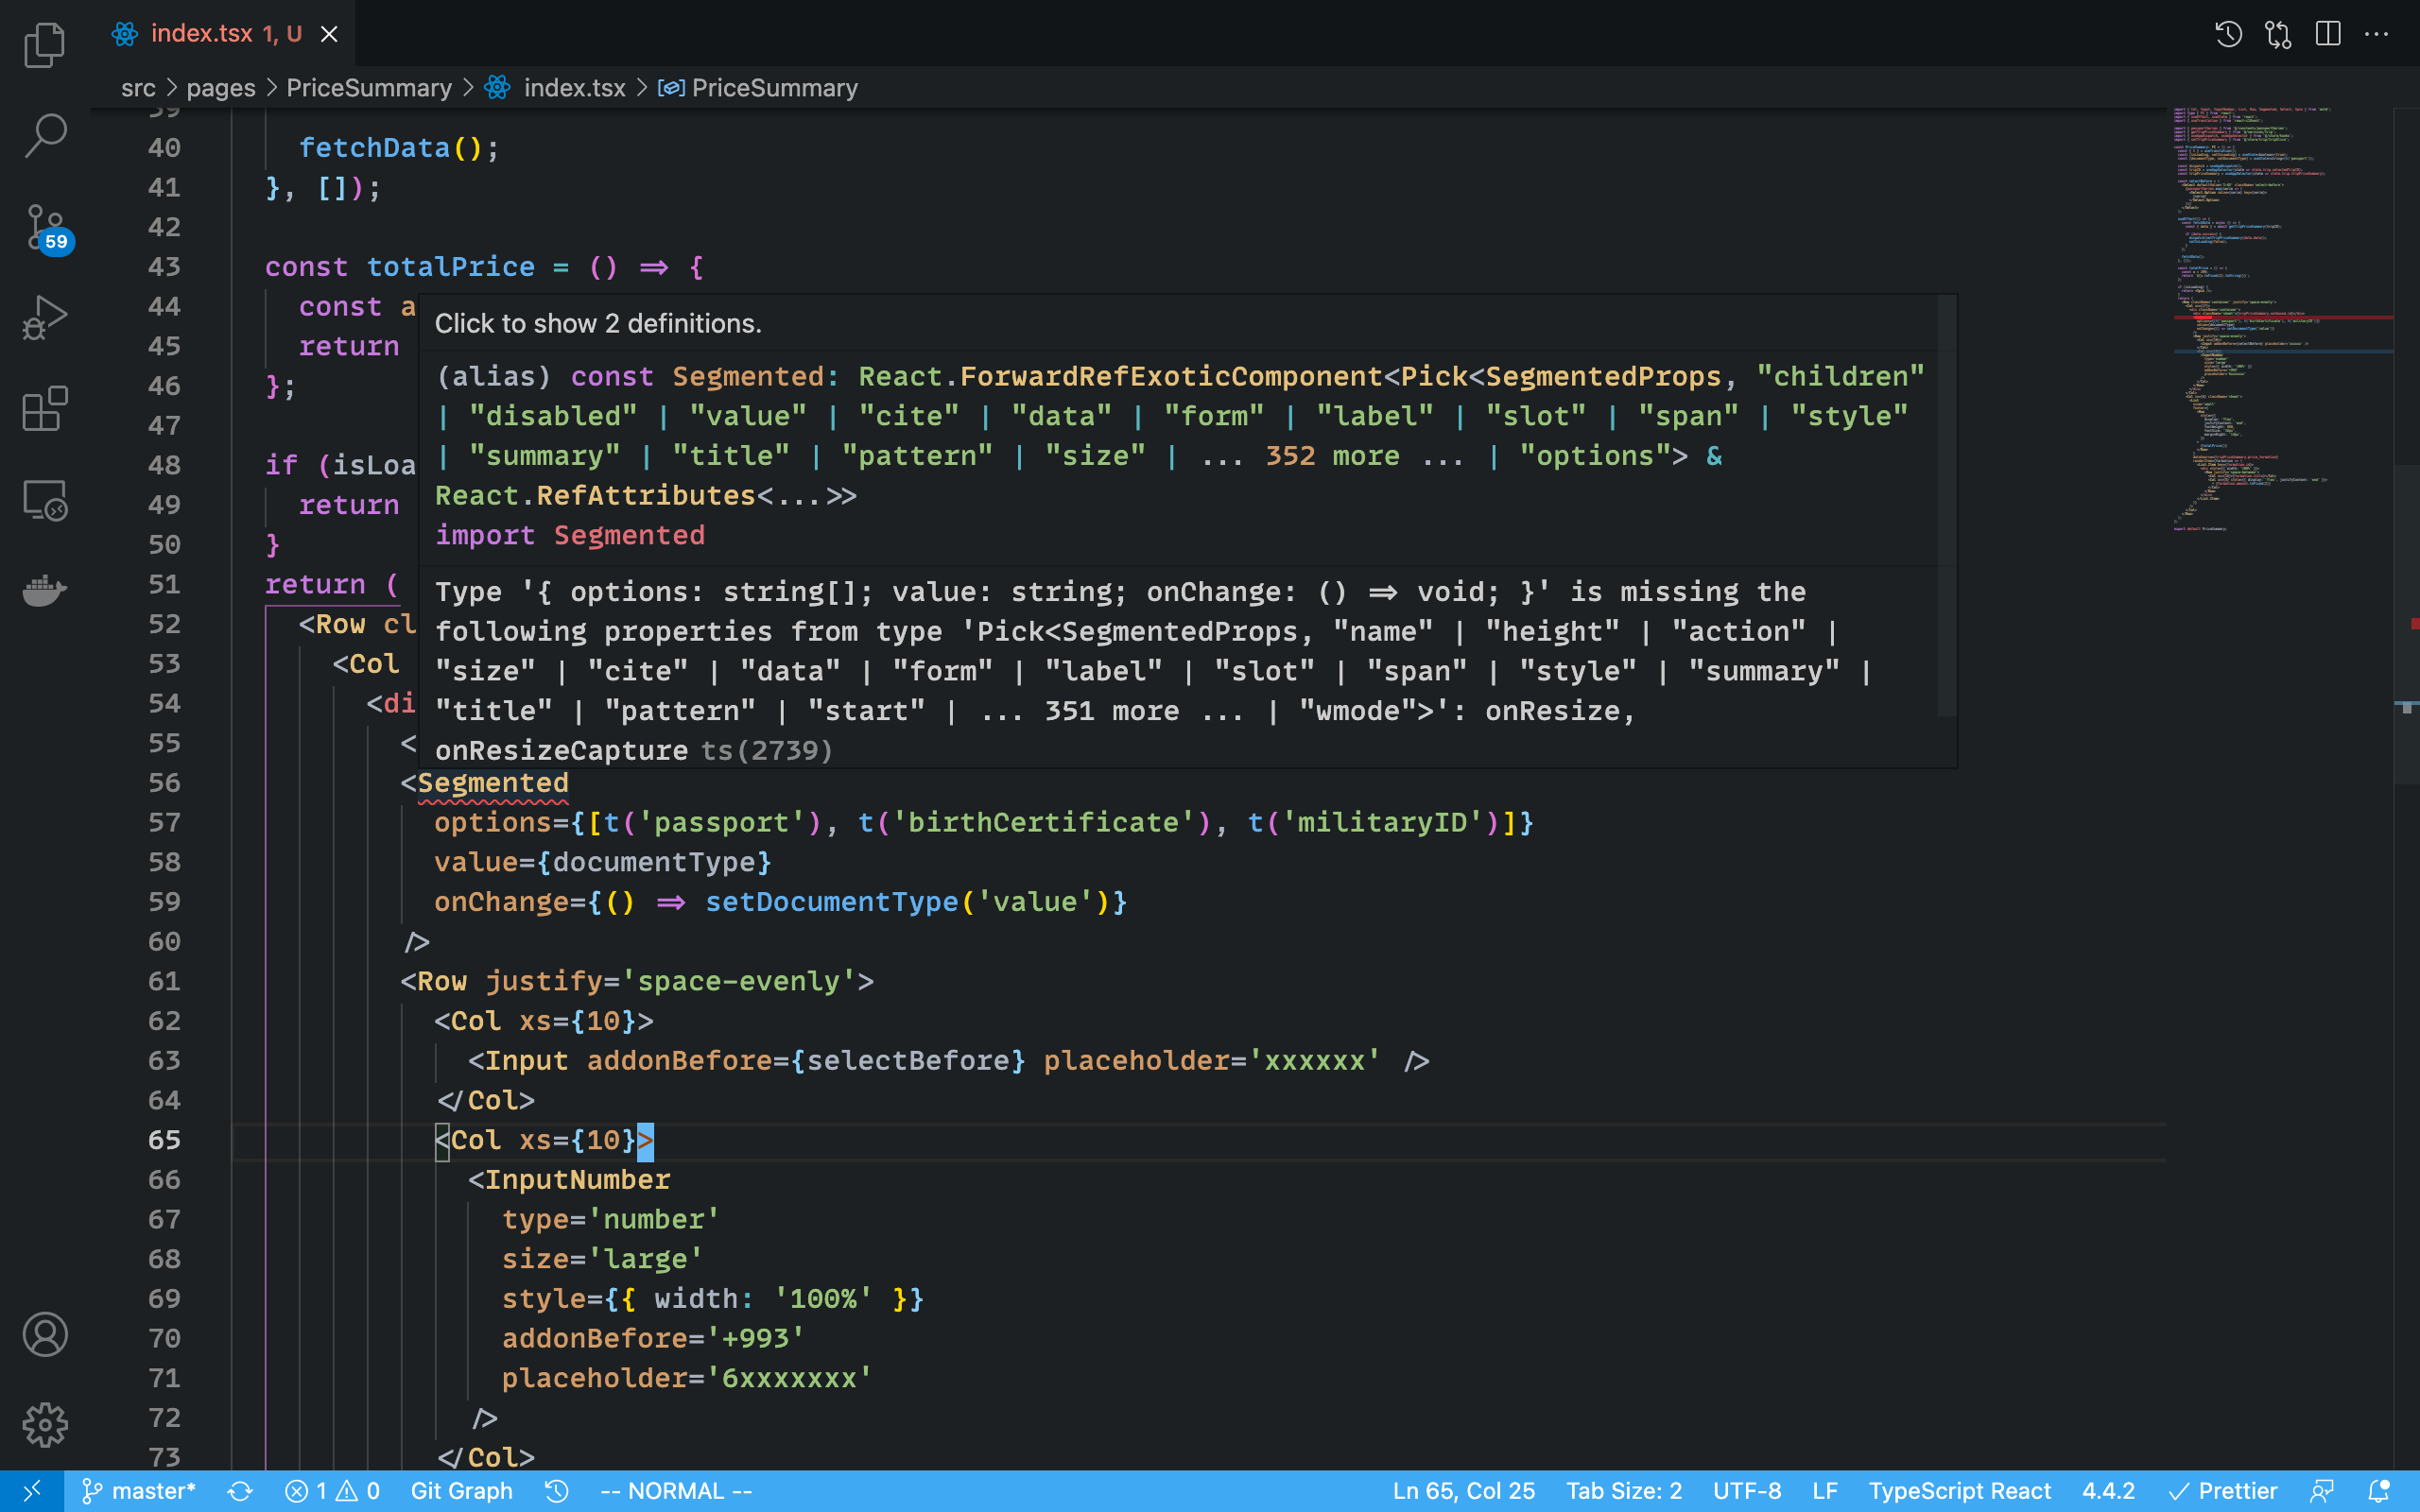
Task: Open the editor more actions menu
Action: click(2377, 33)
